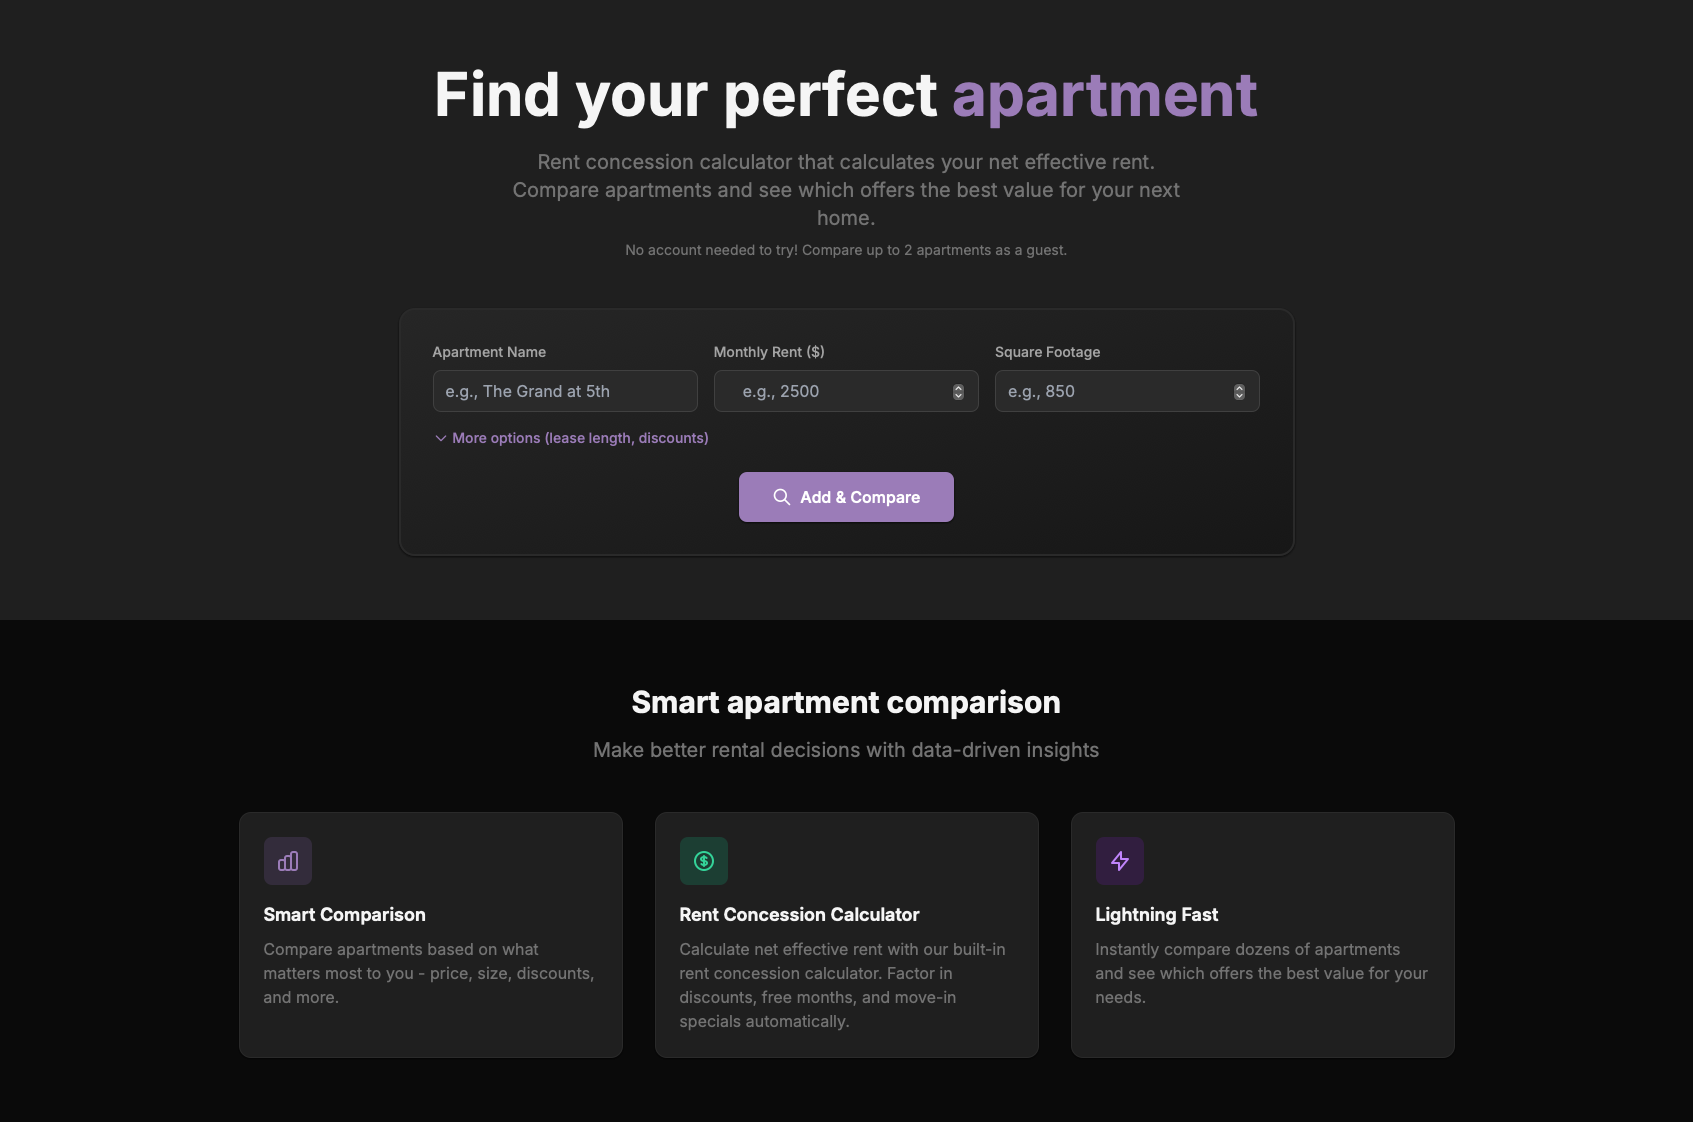The height and width of the screenshot is (1122, 1693).
Task: Click the chevron beside More options
Action: click(440, 438)
